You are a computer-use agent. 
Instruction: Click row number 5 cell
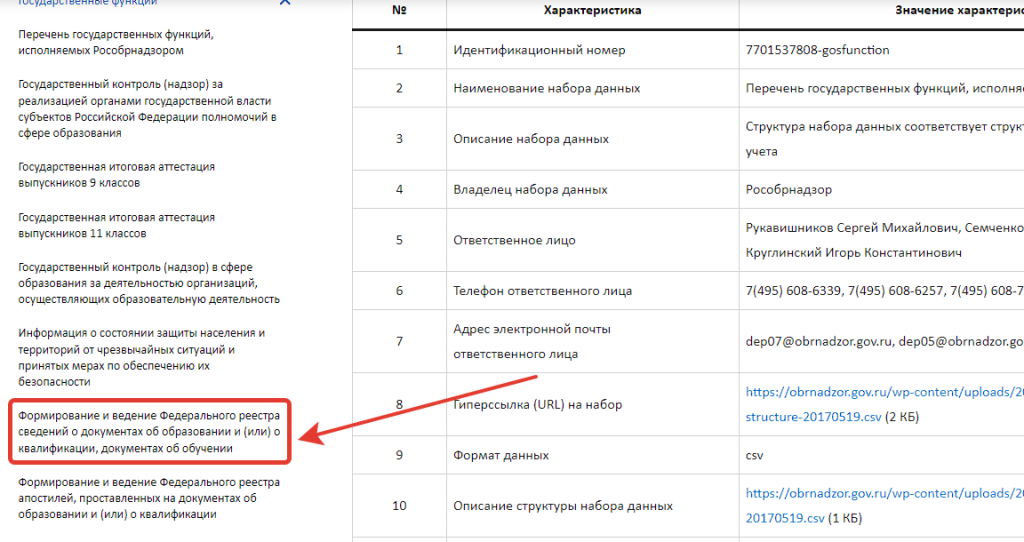click(399, 240)
